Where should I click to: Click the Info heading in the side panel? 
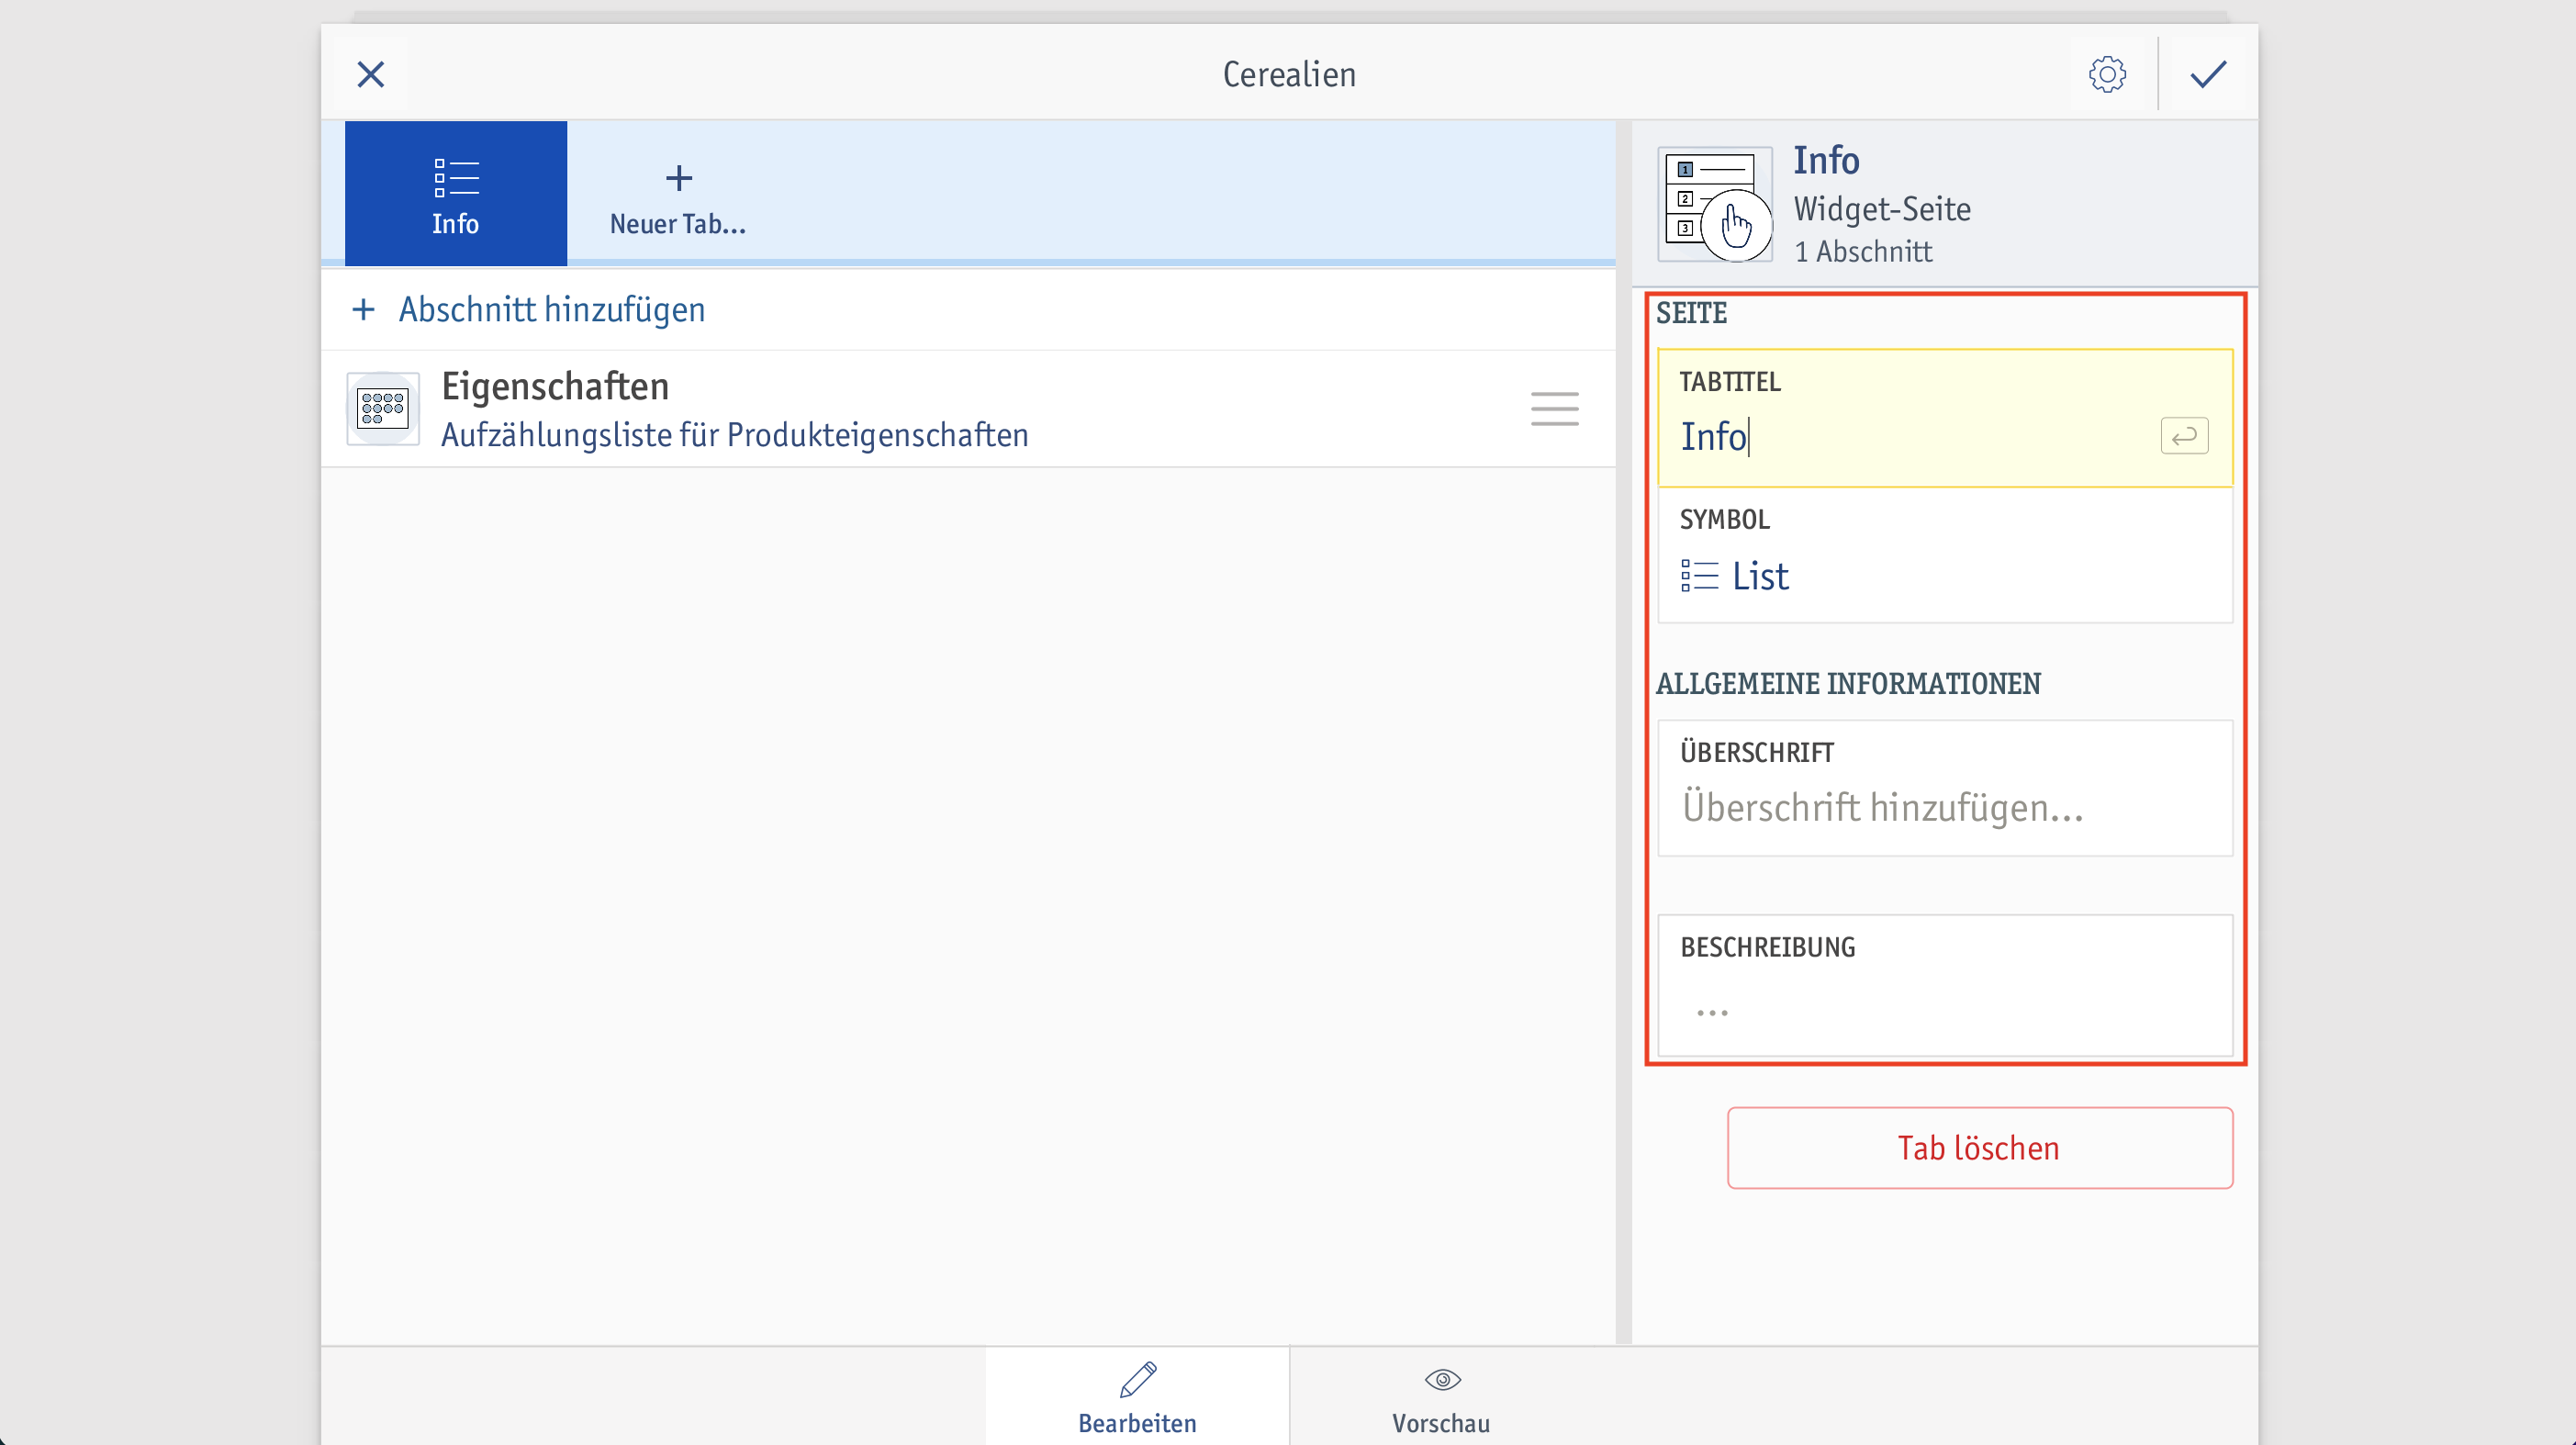click(1826, 160)
